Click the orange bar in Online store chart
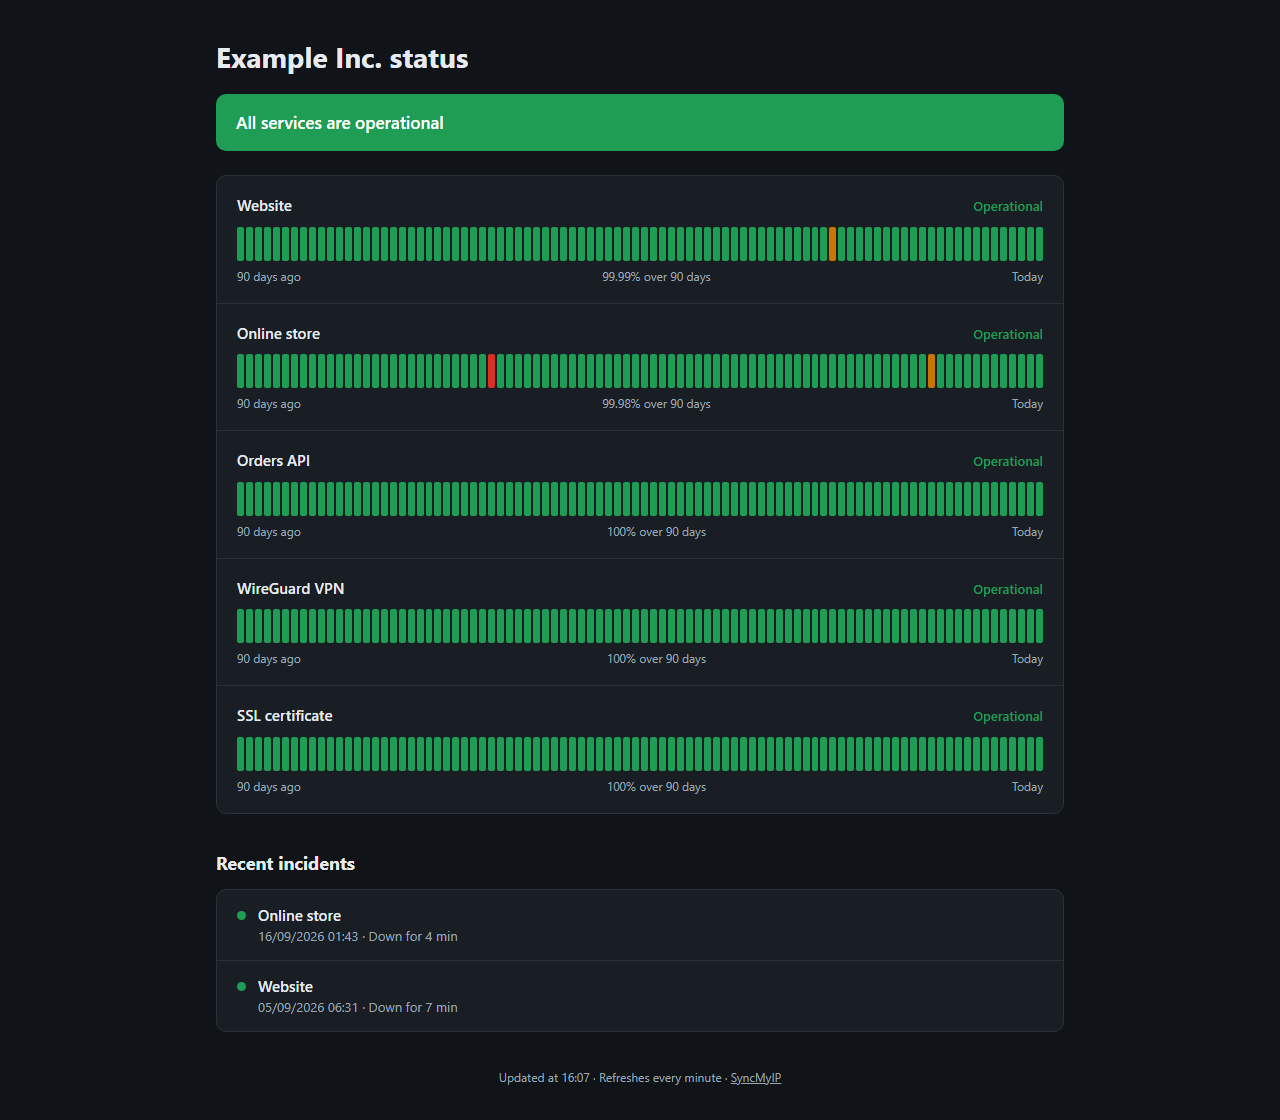 tap(931, 371)
